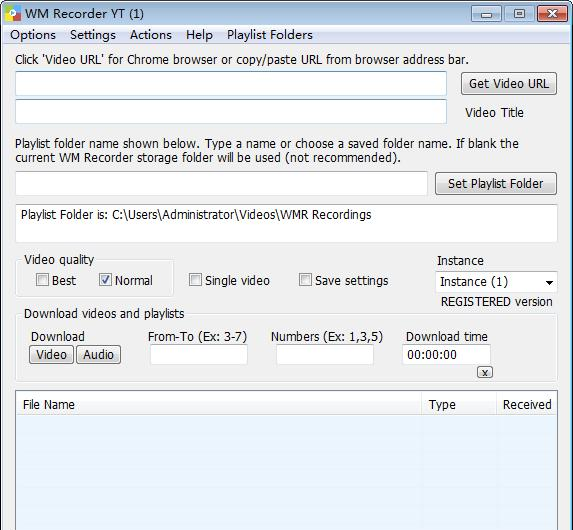Click the Video Title input field

231,111
